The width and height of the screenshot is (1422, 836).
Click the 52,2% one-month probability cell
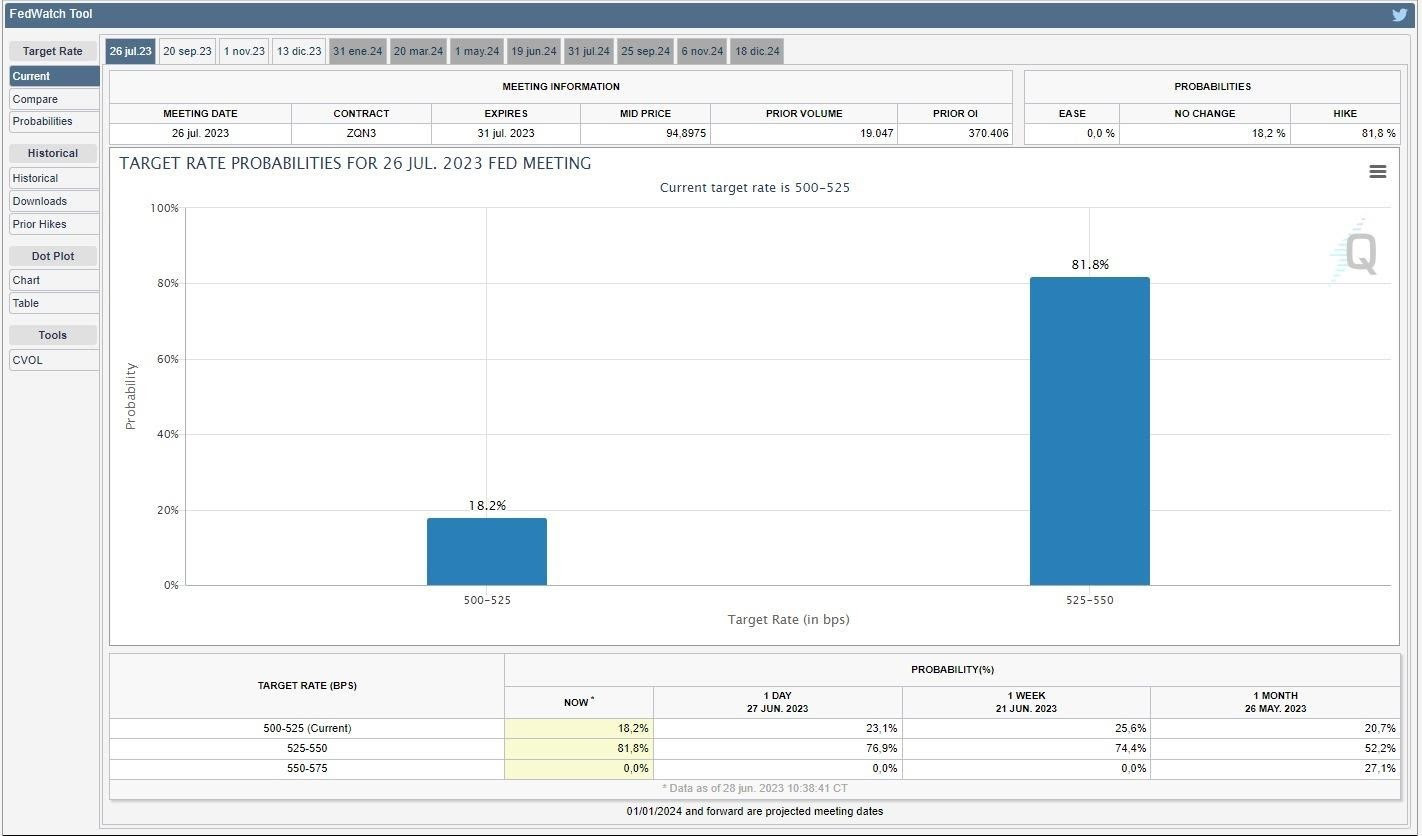(x=1275, y=748)
